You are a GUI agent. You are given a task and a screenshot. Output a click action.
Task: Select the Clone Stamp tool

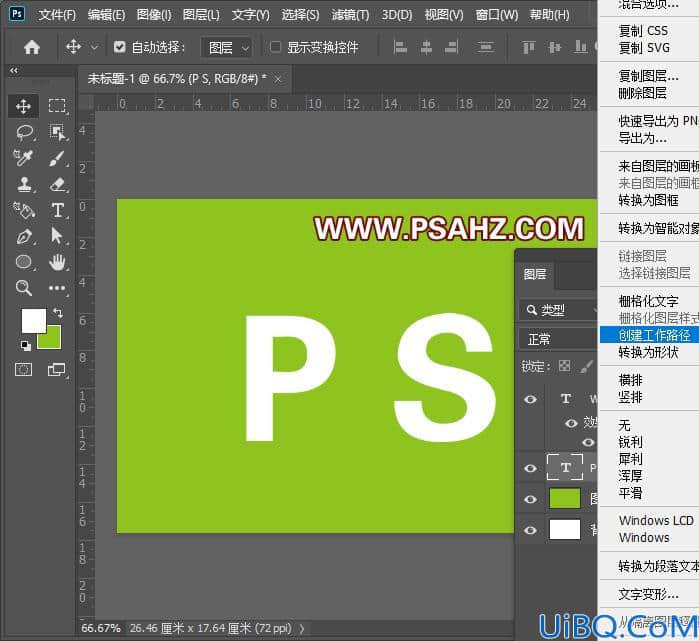click(x=24, y=184)
